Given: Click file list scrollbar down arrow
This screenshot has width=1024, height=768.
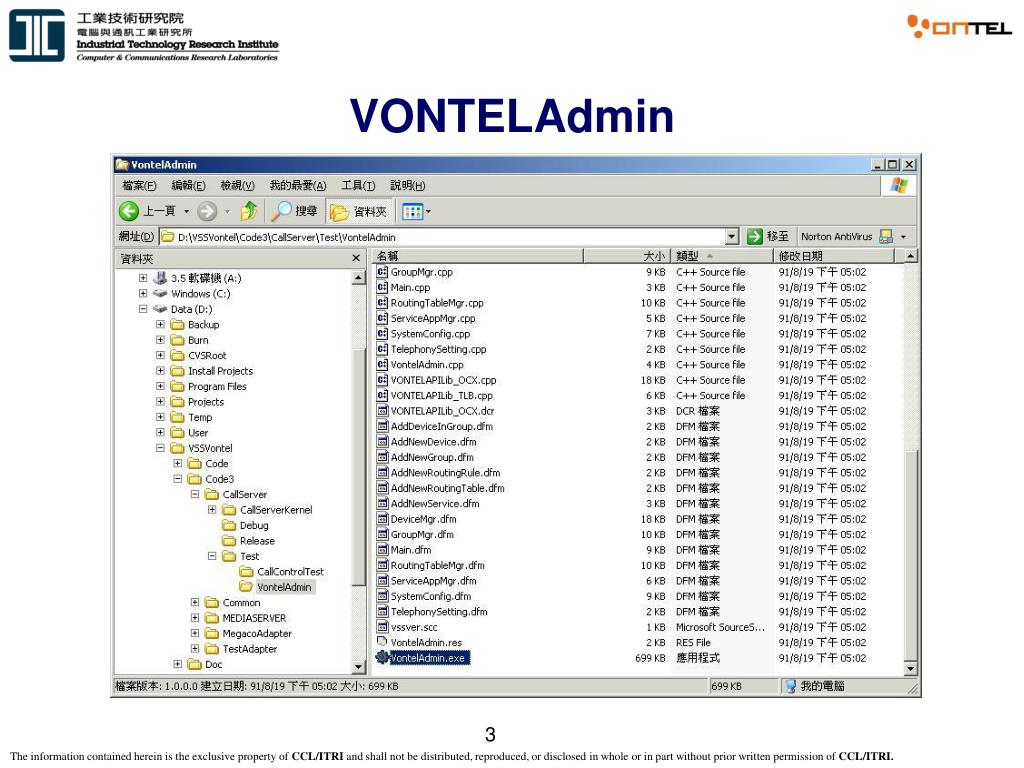Looking at the screenshot, I should coord(910,668).
